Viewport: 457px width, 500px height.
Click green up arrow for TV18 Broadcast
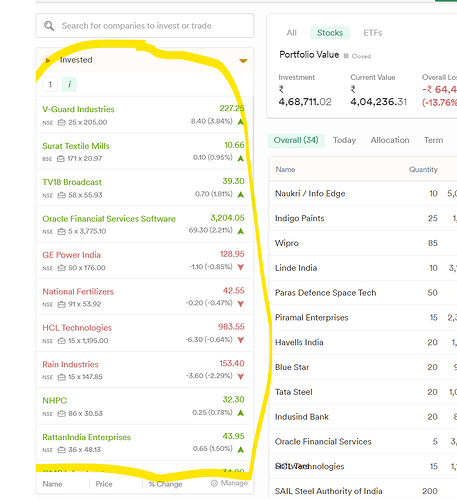coord(240,195)
